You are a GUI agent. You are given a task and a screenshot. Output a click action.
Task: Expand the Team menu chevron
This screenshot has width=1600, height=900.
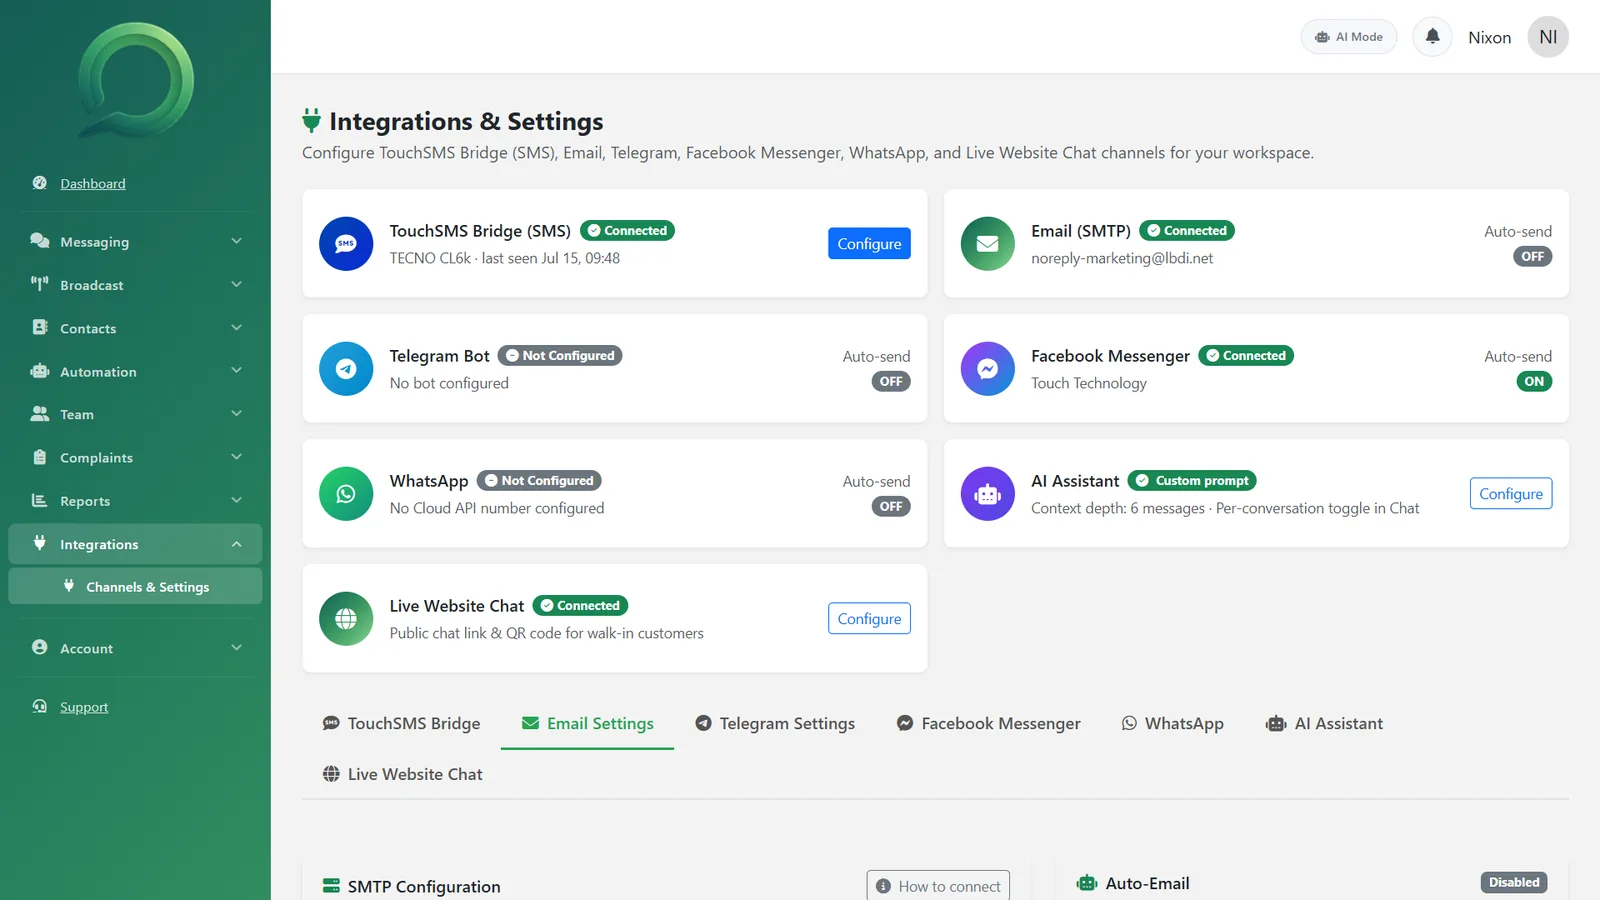pos(237,413)
